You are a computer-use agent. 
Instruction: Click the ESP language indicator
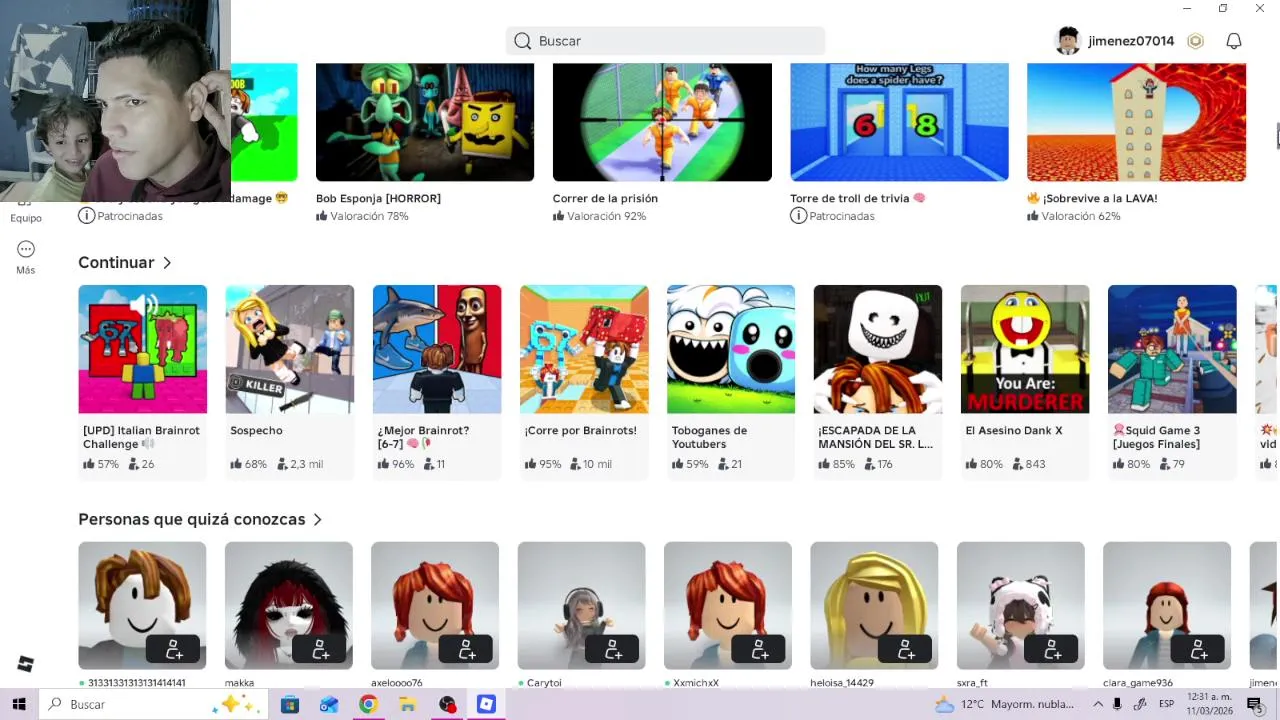1166,704
